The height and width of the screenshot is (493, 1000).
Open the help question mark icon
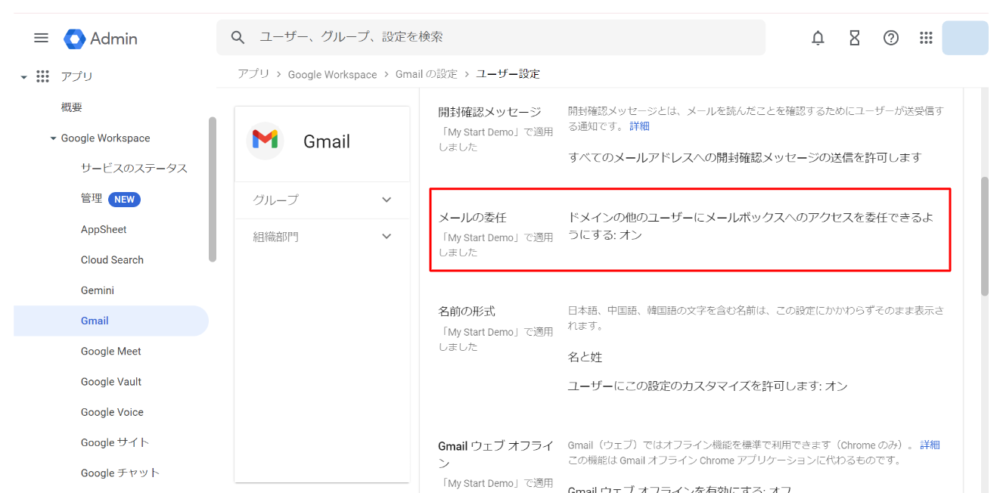point(890,38)
